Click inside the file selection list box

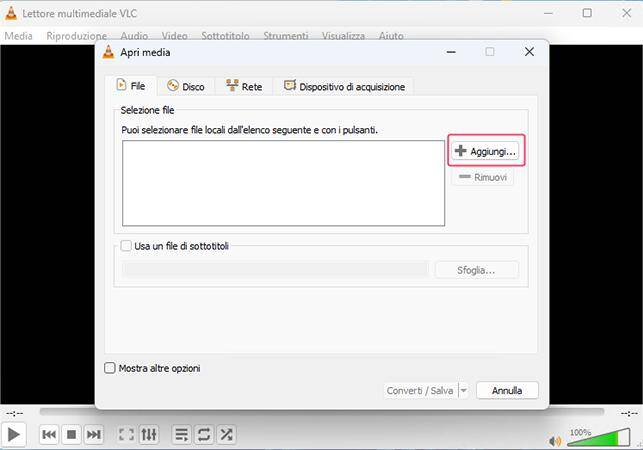(283, 183)
